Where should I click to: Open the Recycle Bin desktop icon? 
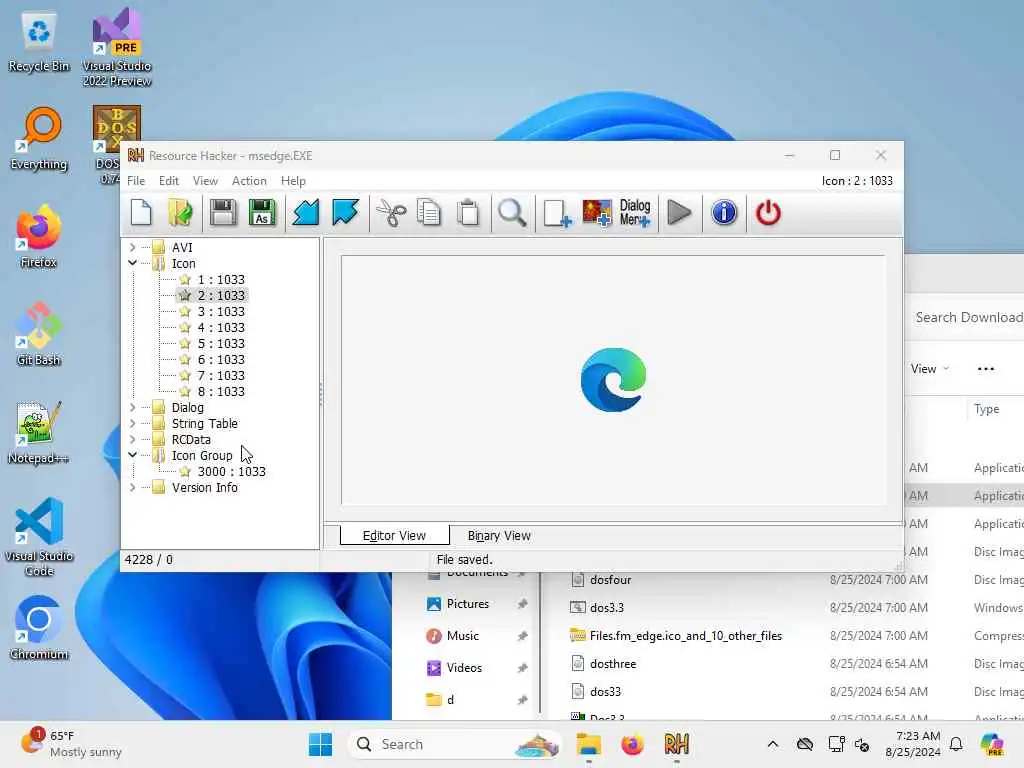pyautogui.click(x=39, y=42)
